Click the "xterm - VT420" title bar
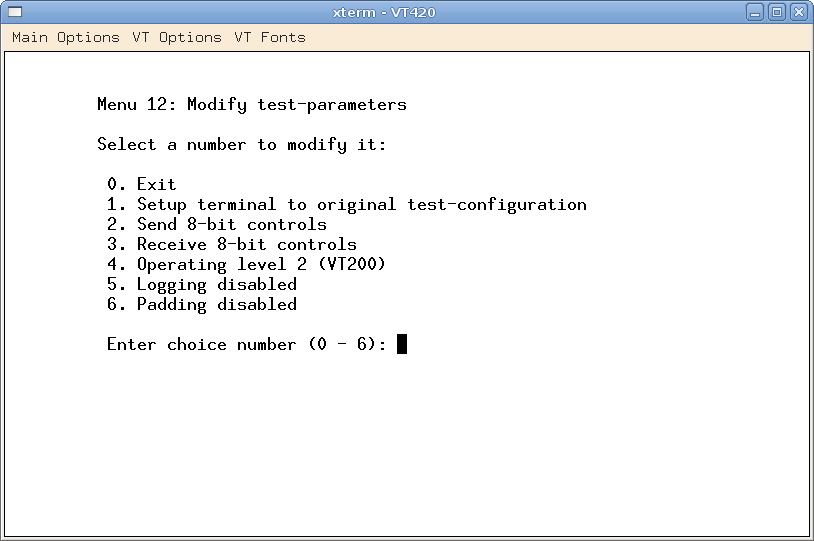The image size is (814, 541). tap(384, 12)
